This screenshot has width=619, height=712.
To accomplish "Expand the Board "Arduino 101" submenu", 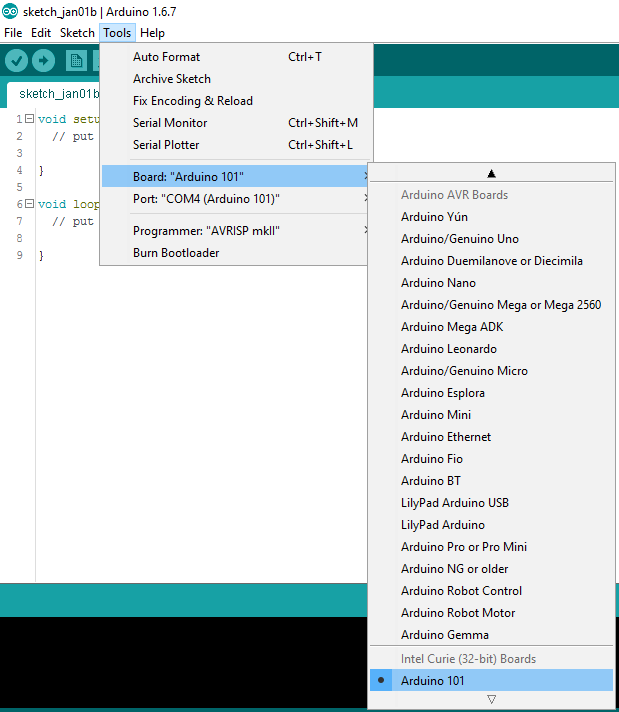I will 234,176.
